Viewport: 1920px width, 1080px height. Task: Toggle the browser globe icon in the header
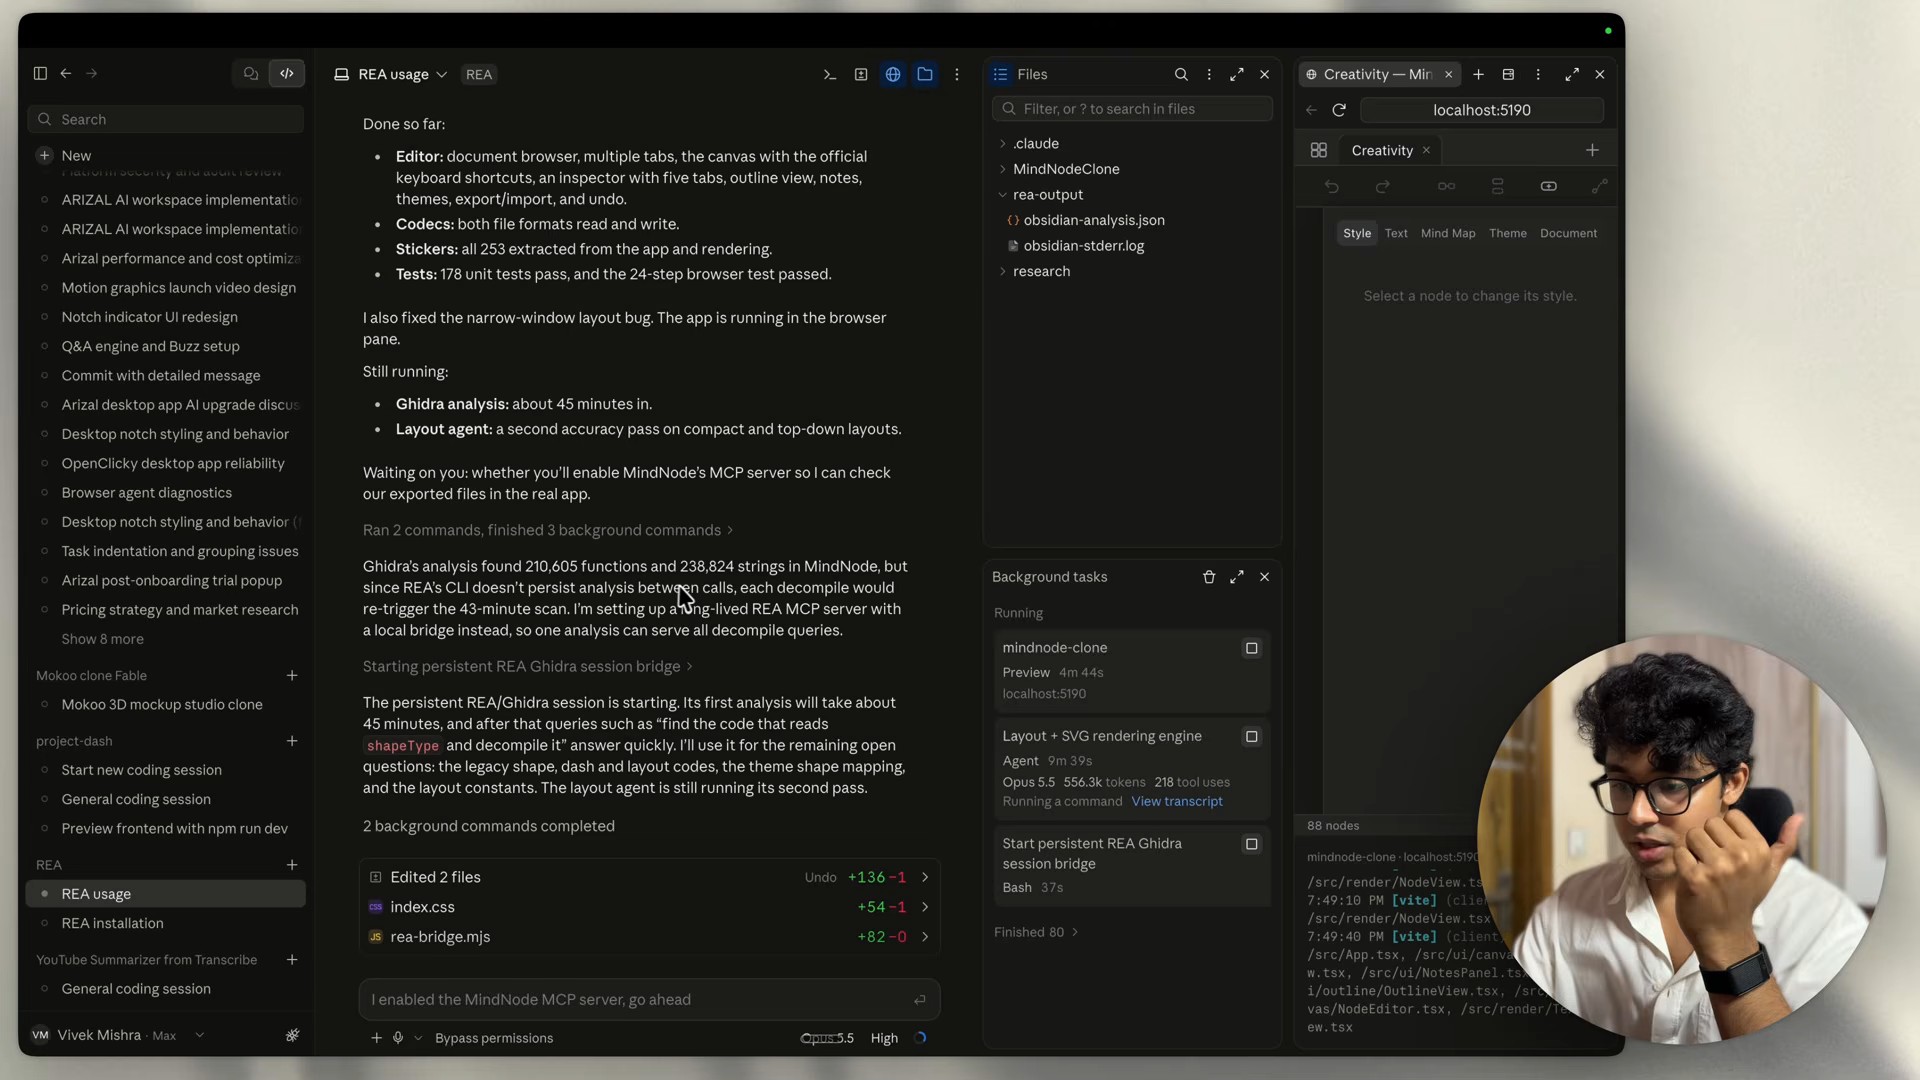click(893, 74)
